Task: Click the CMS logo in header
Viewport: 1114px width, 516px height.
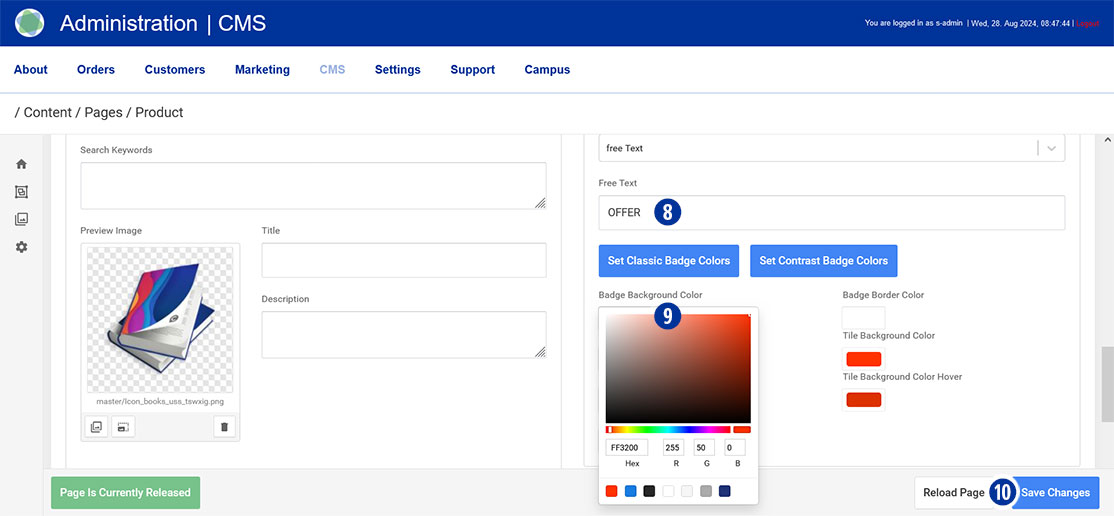Action: [30, 23]
